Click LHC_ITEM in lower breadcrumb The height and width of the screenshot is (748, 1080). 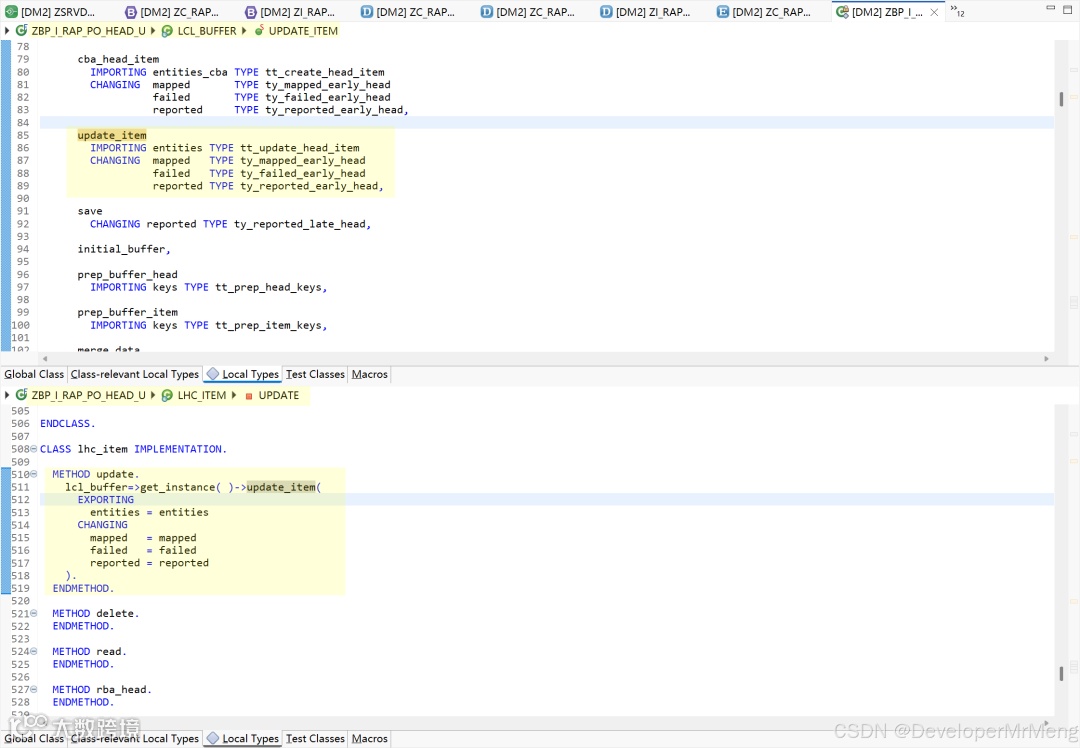(x=202, y=395)
